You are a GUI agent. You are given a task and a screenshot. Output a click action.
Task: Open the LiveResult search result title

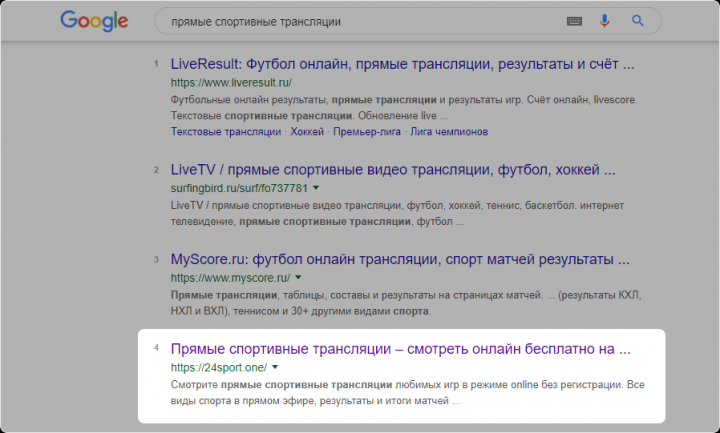[402, 64]
